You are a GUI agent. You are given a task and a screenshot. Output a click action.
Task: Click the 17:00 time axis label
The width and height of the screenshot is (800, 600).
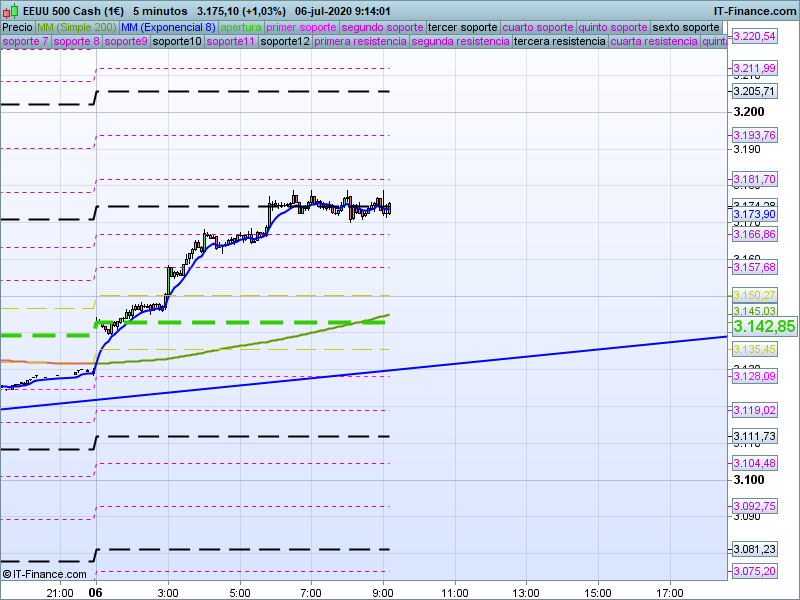coord(669,593)
